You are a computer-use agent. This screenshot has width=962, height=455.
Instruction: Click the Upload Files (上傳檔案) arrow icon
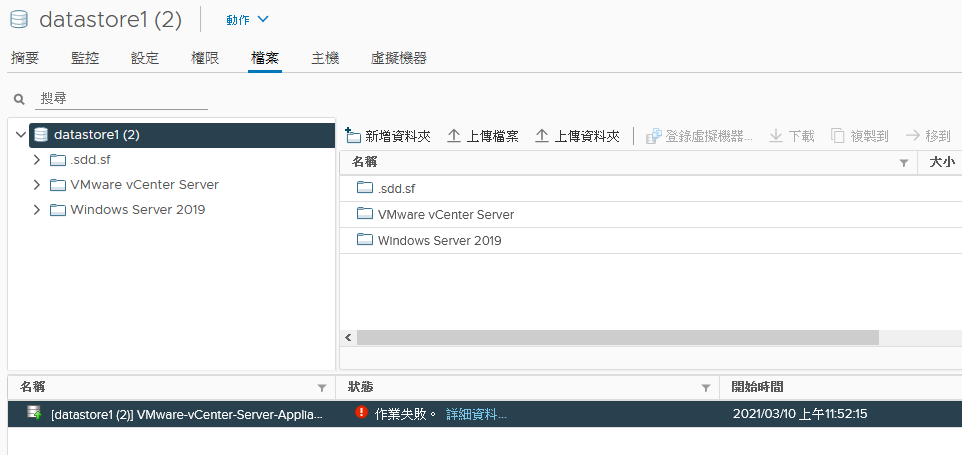click(453, 136)
